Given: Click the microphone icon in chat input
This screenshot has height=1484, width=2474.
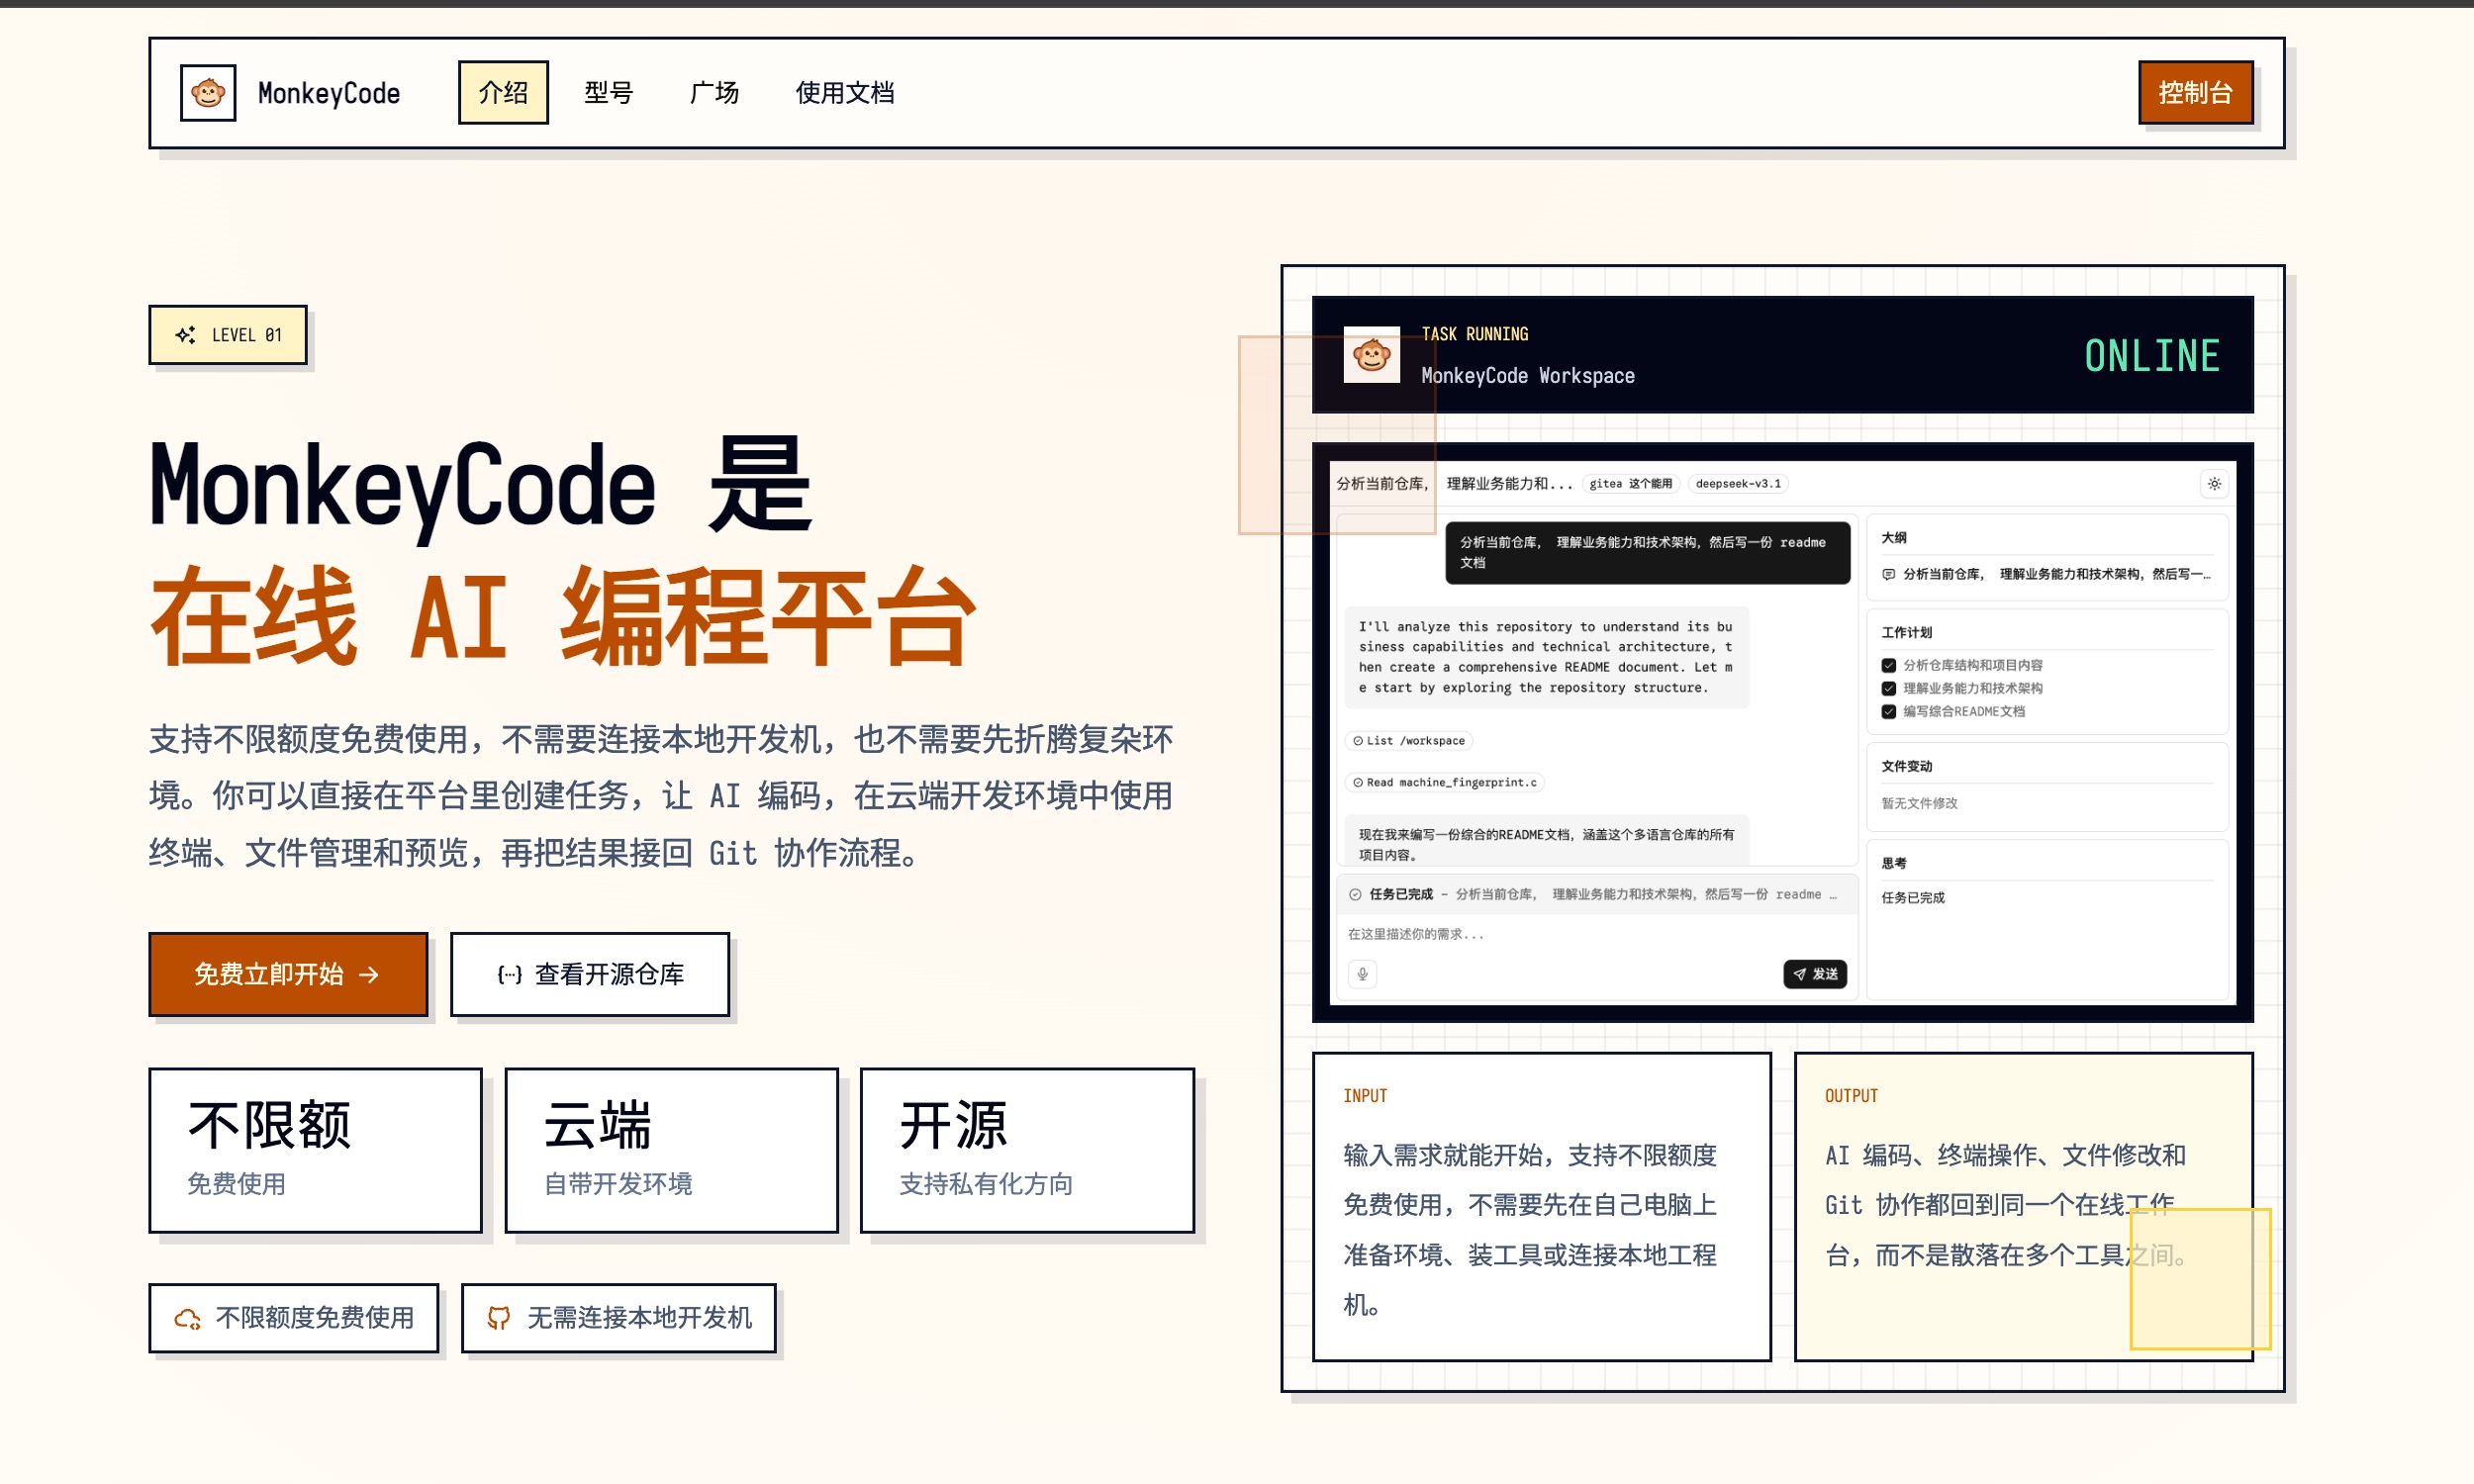Looking at the screenshot, I should coord(1362,974).
